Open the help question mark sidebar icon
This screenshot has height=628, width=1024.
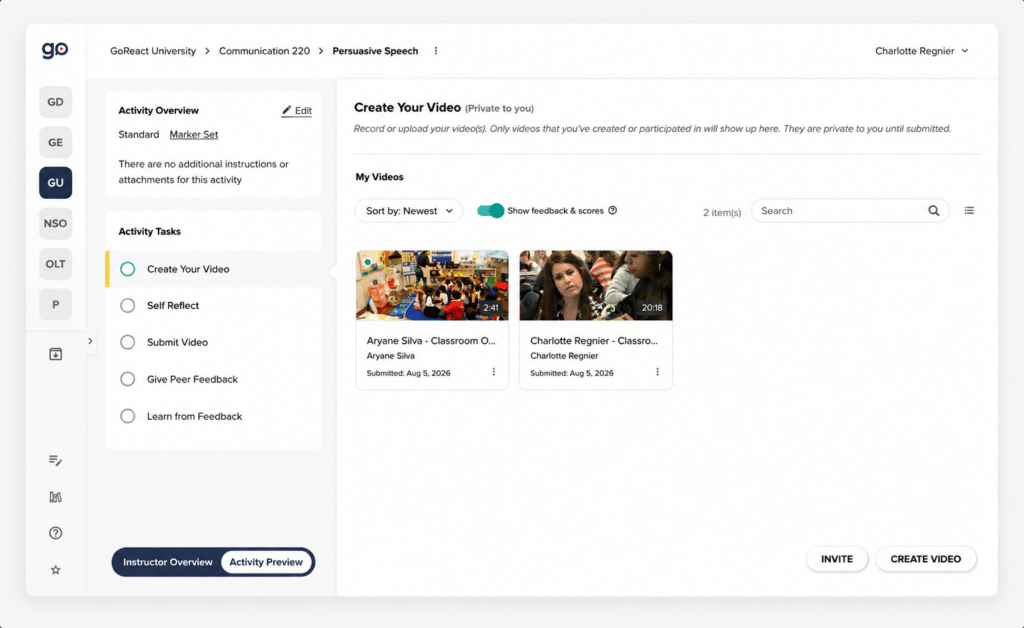(56, 533)
